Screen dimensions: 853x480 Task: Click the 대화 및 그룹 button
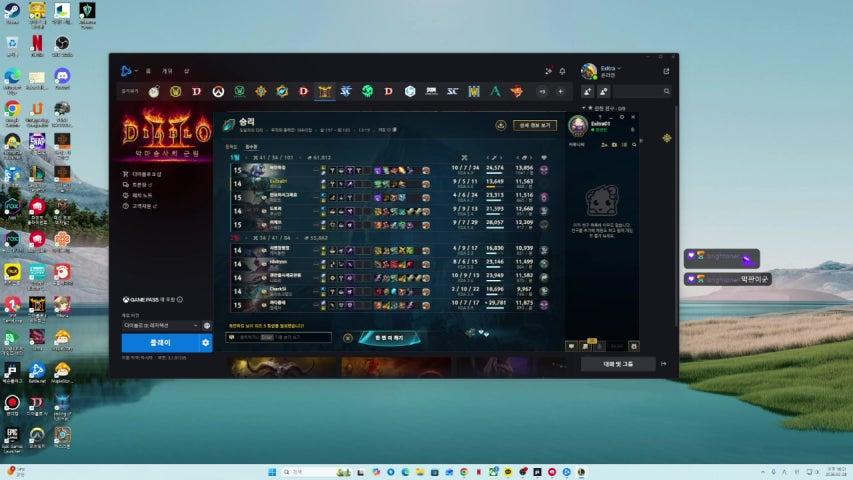click(x=618, y=364)
